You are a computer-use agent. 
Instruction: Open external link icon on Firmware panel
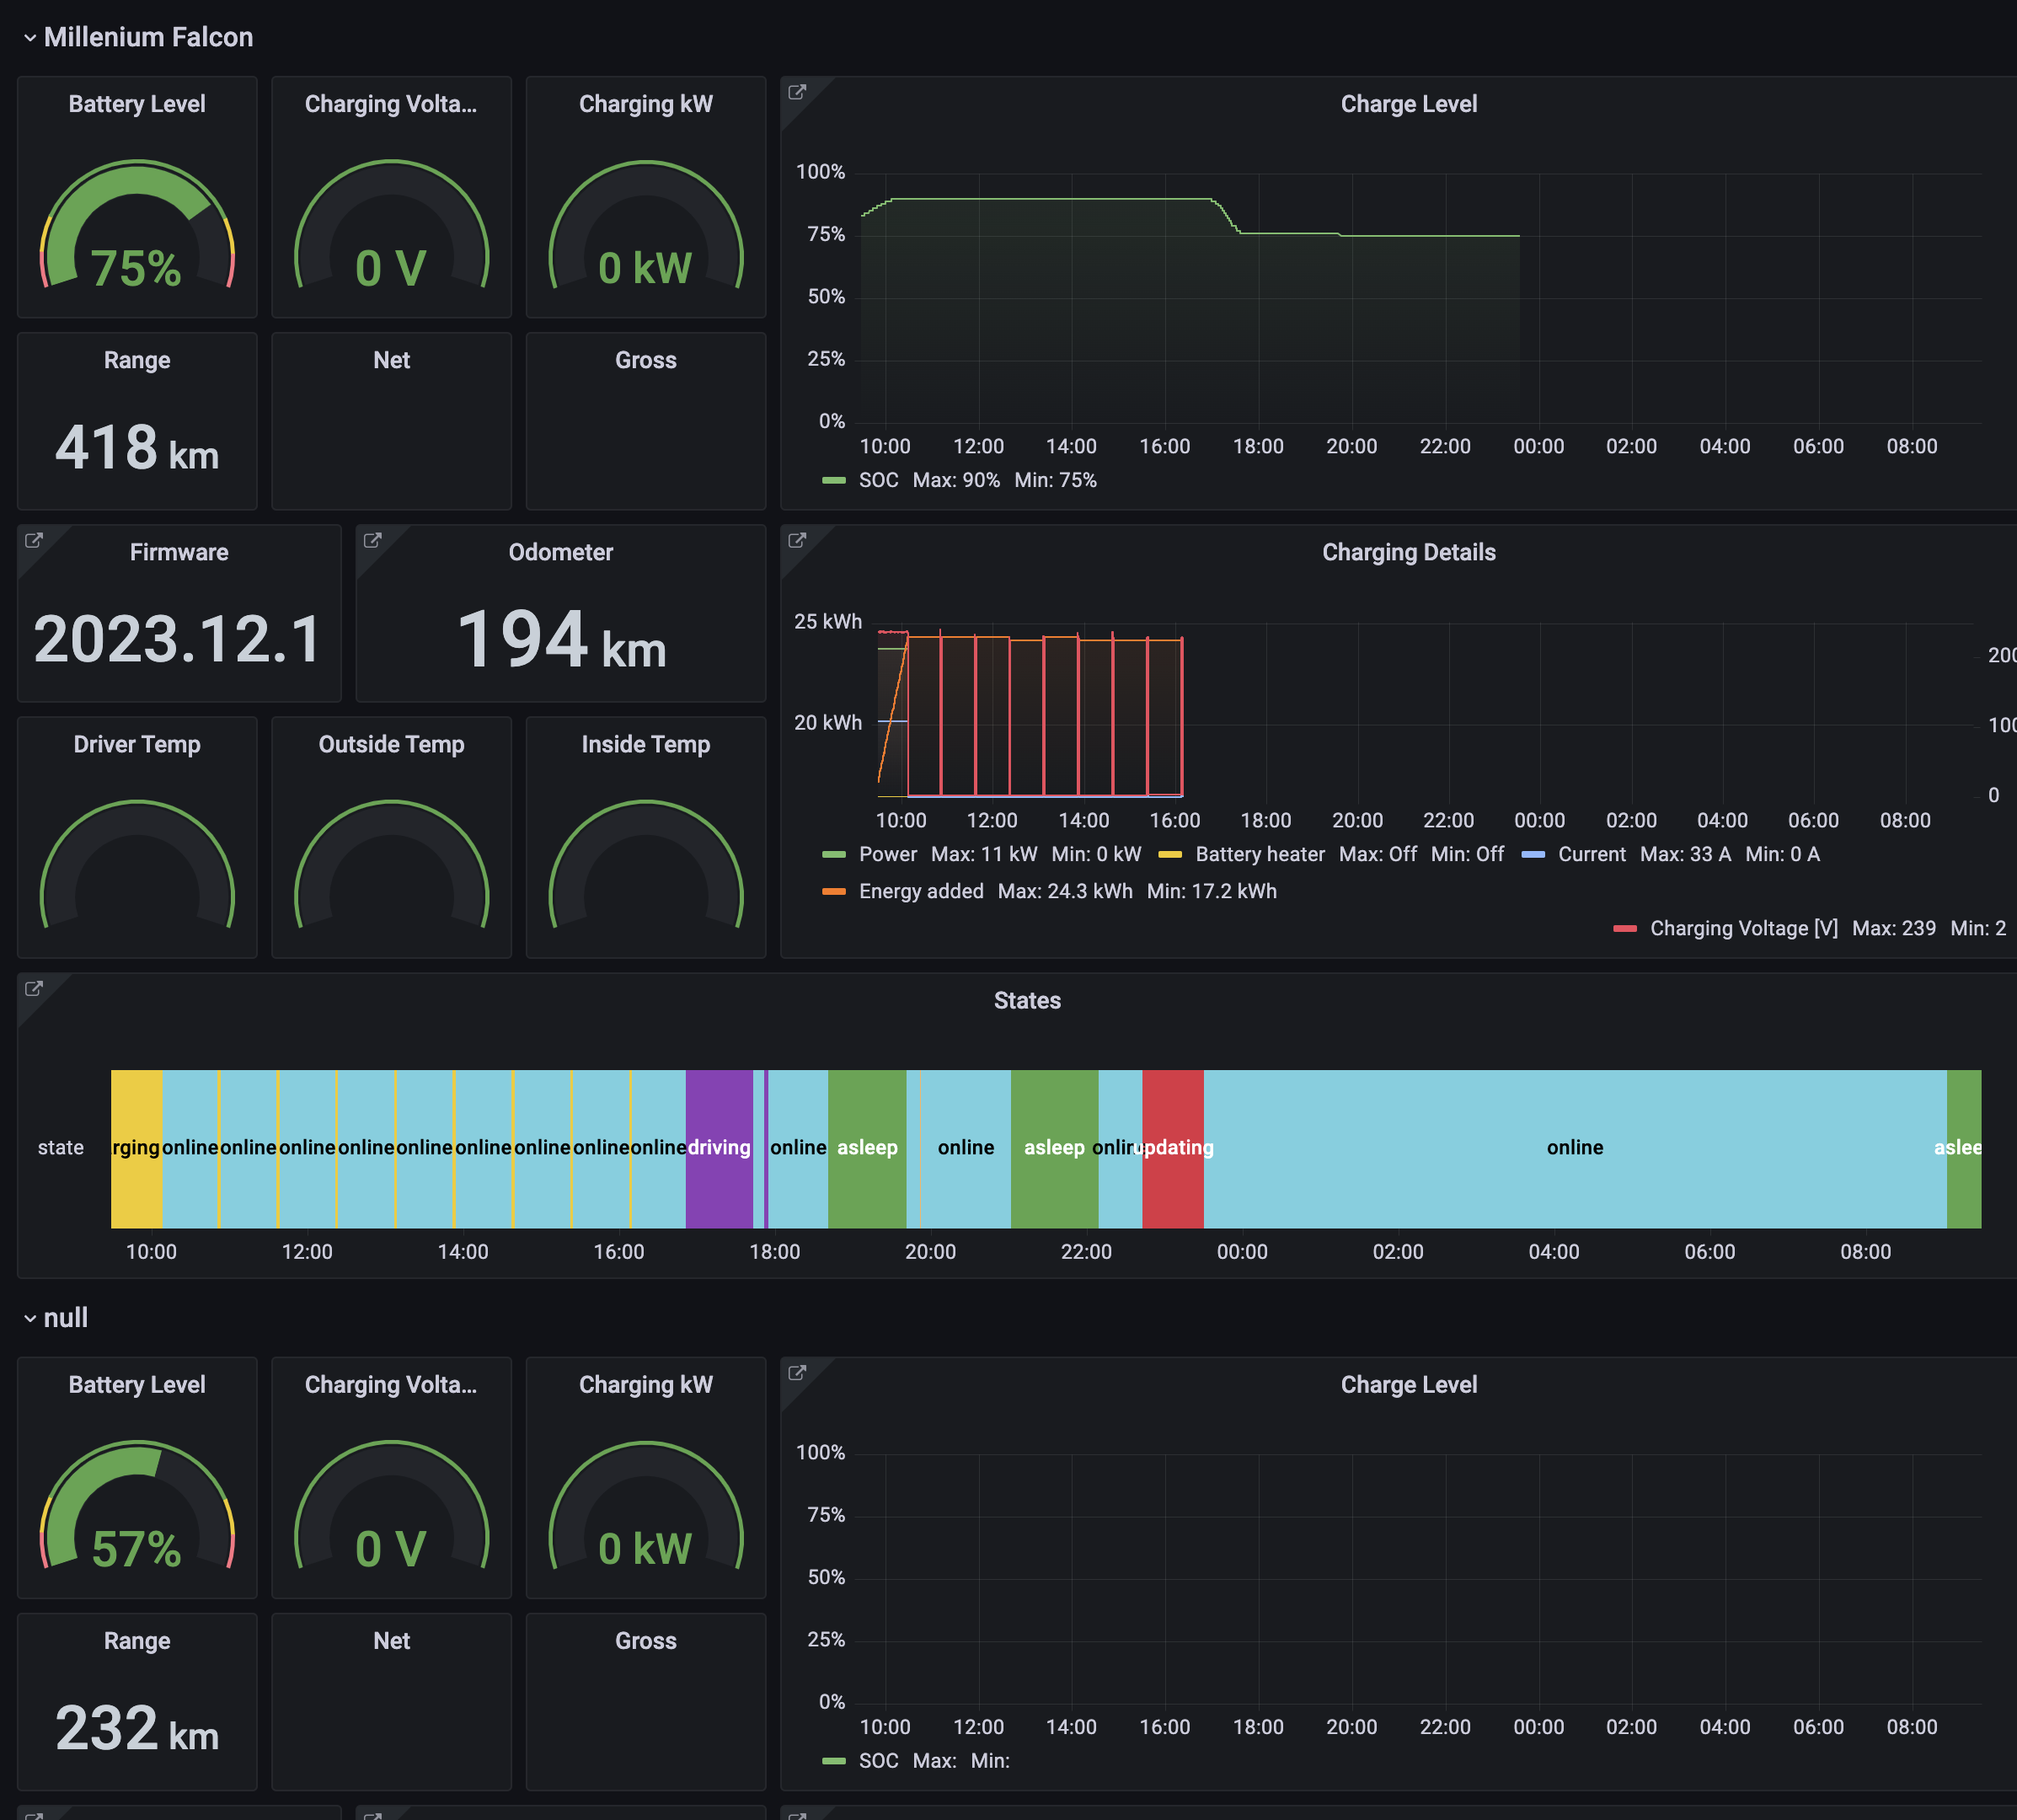pos(34,540)
